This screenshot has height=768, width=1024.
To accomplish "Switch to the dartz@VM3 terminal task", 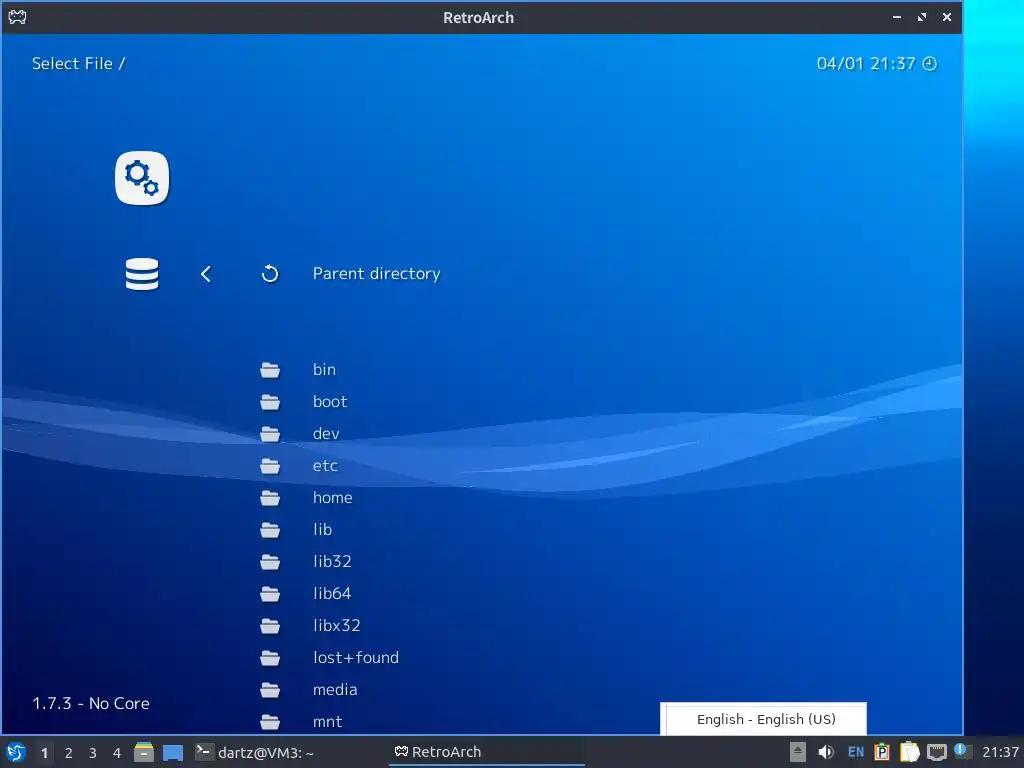I will (x=255, y=752).
